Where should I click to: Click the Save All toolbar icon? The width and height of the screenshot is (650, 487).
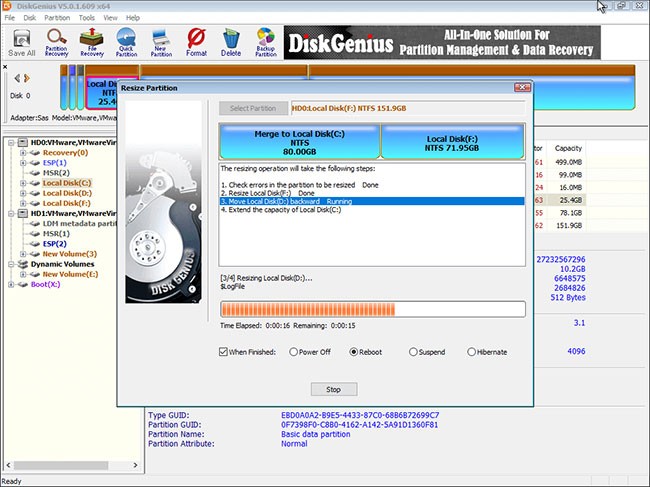click(x=21, y=42)
